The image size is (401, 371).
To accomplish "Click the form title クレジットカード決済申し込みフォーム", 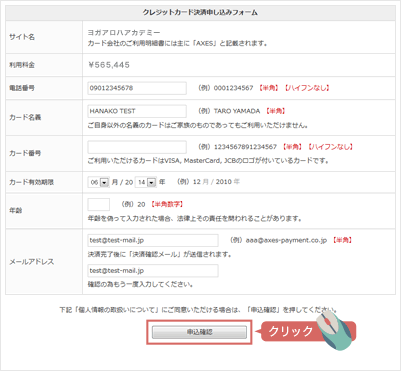I will pyautogui.click(x=200, y=13).
